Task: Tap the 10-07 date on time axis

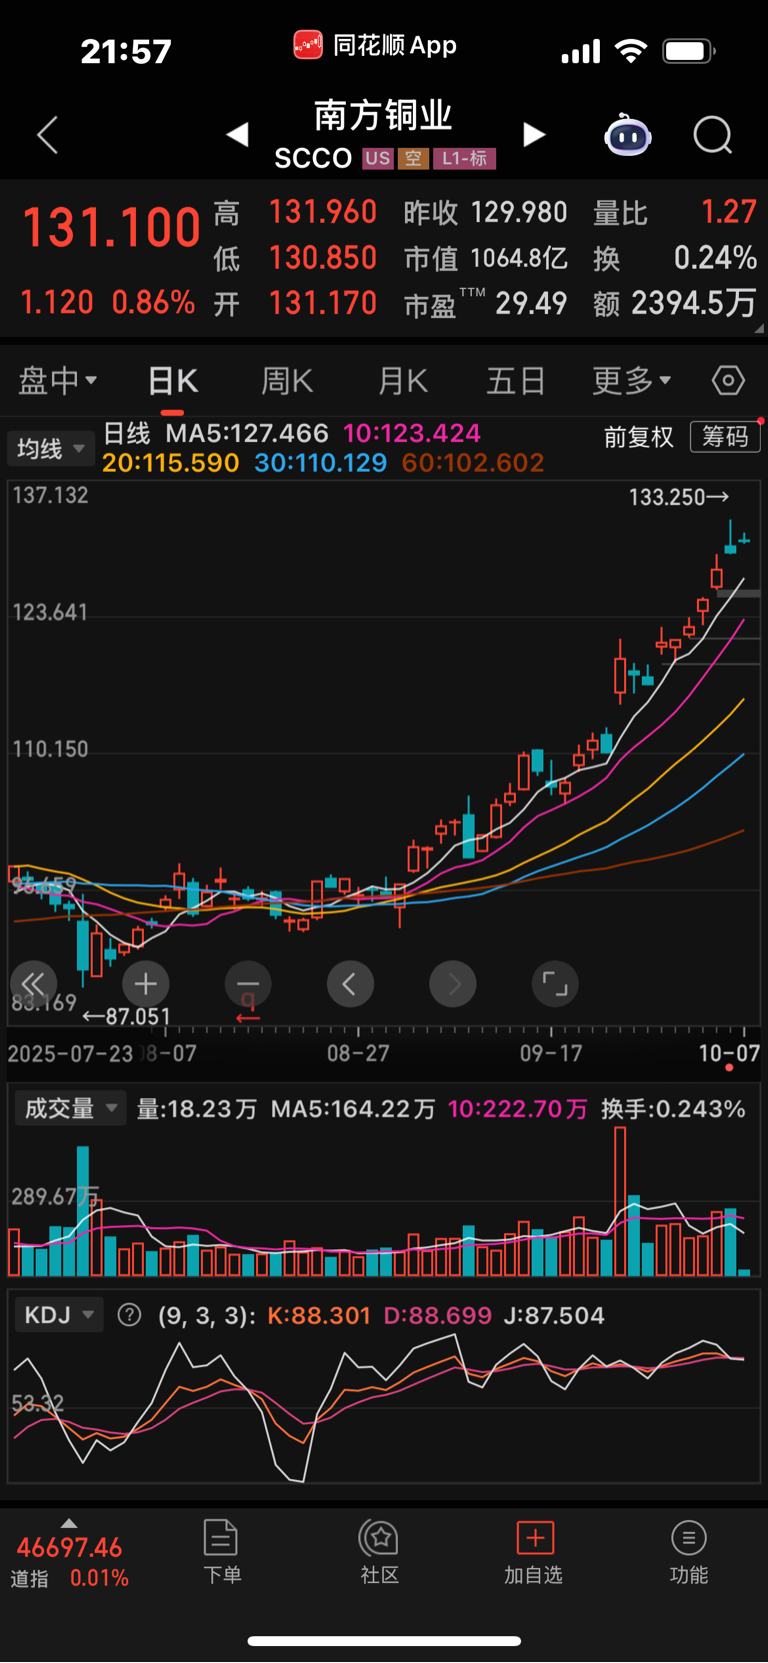Action: point(729,1053)
